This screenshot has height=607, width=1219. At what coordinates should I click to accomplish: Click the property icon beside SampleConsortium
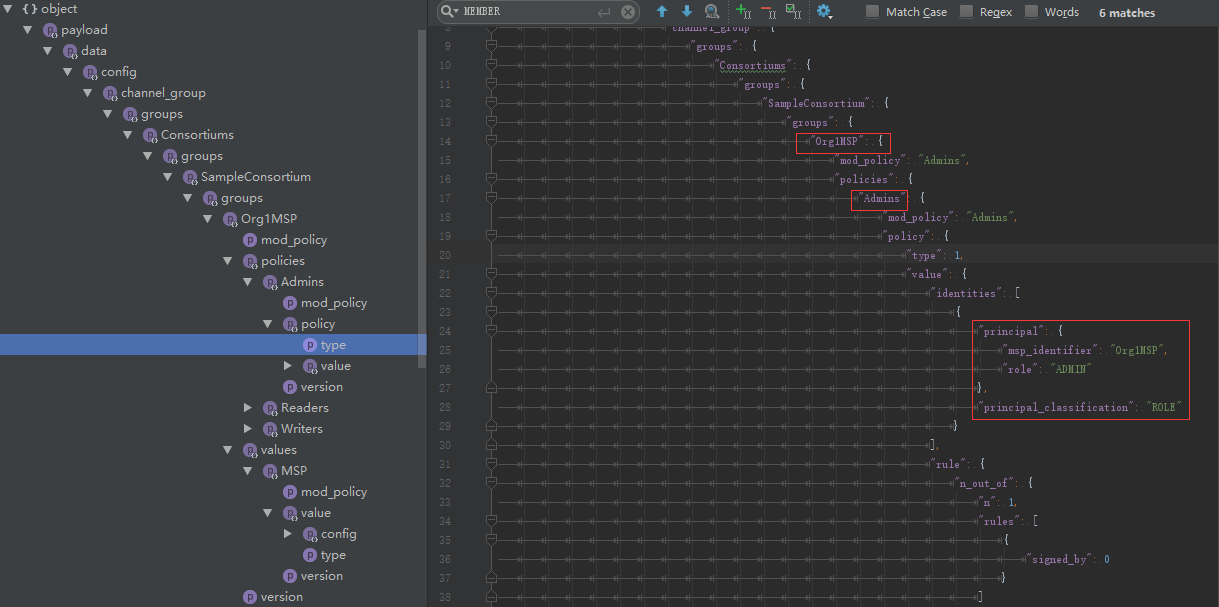(190, 177)
